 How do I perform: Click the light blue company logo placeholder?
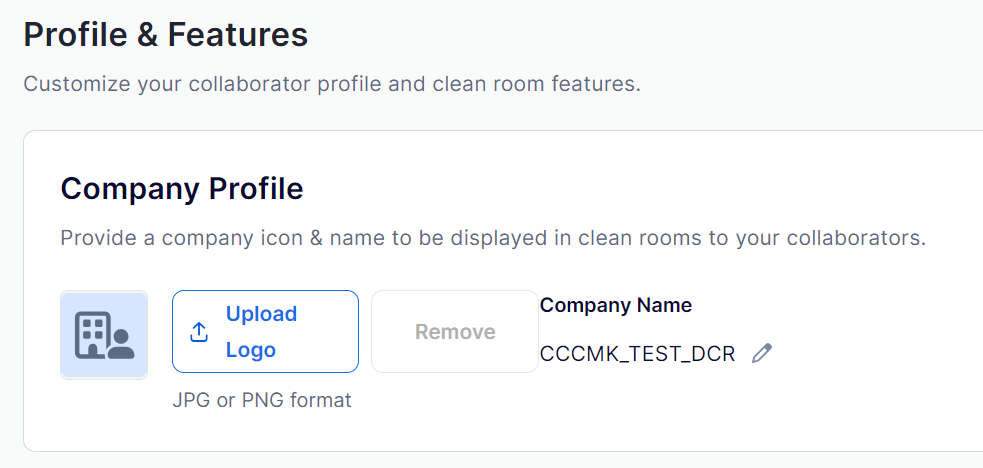tap(104, 335)
